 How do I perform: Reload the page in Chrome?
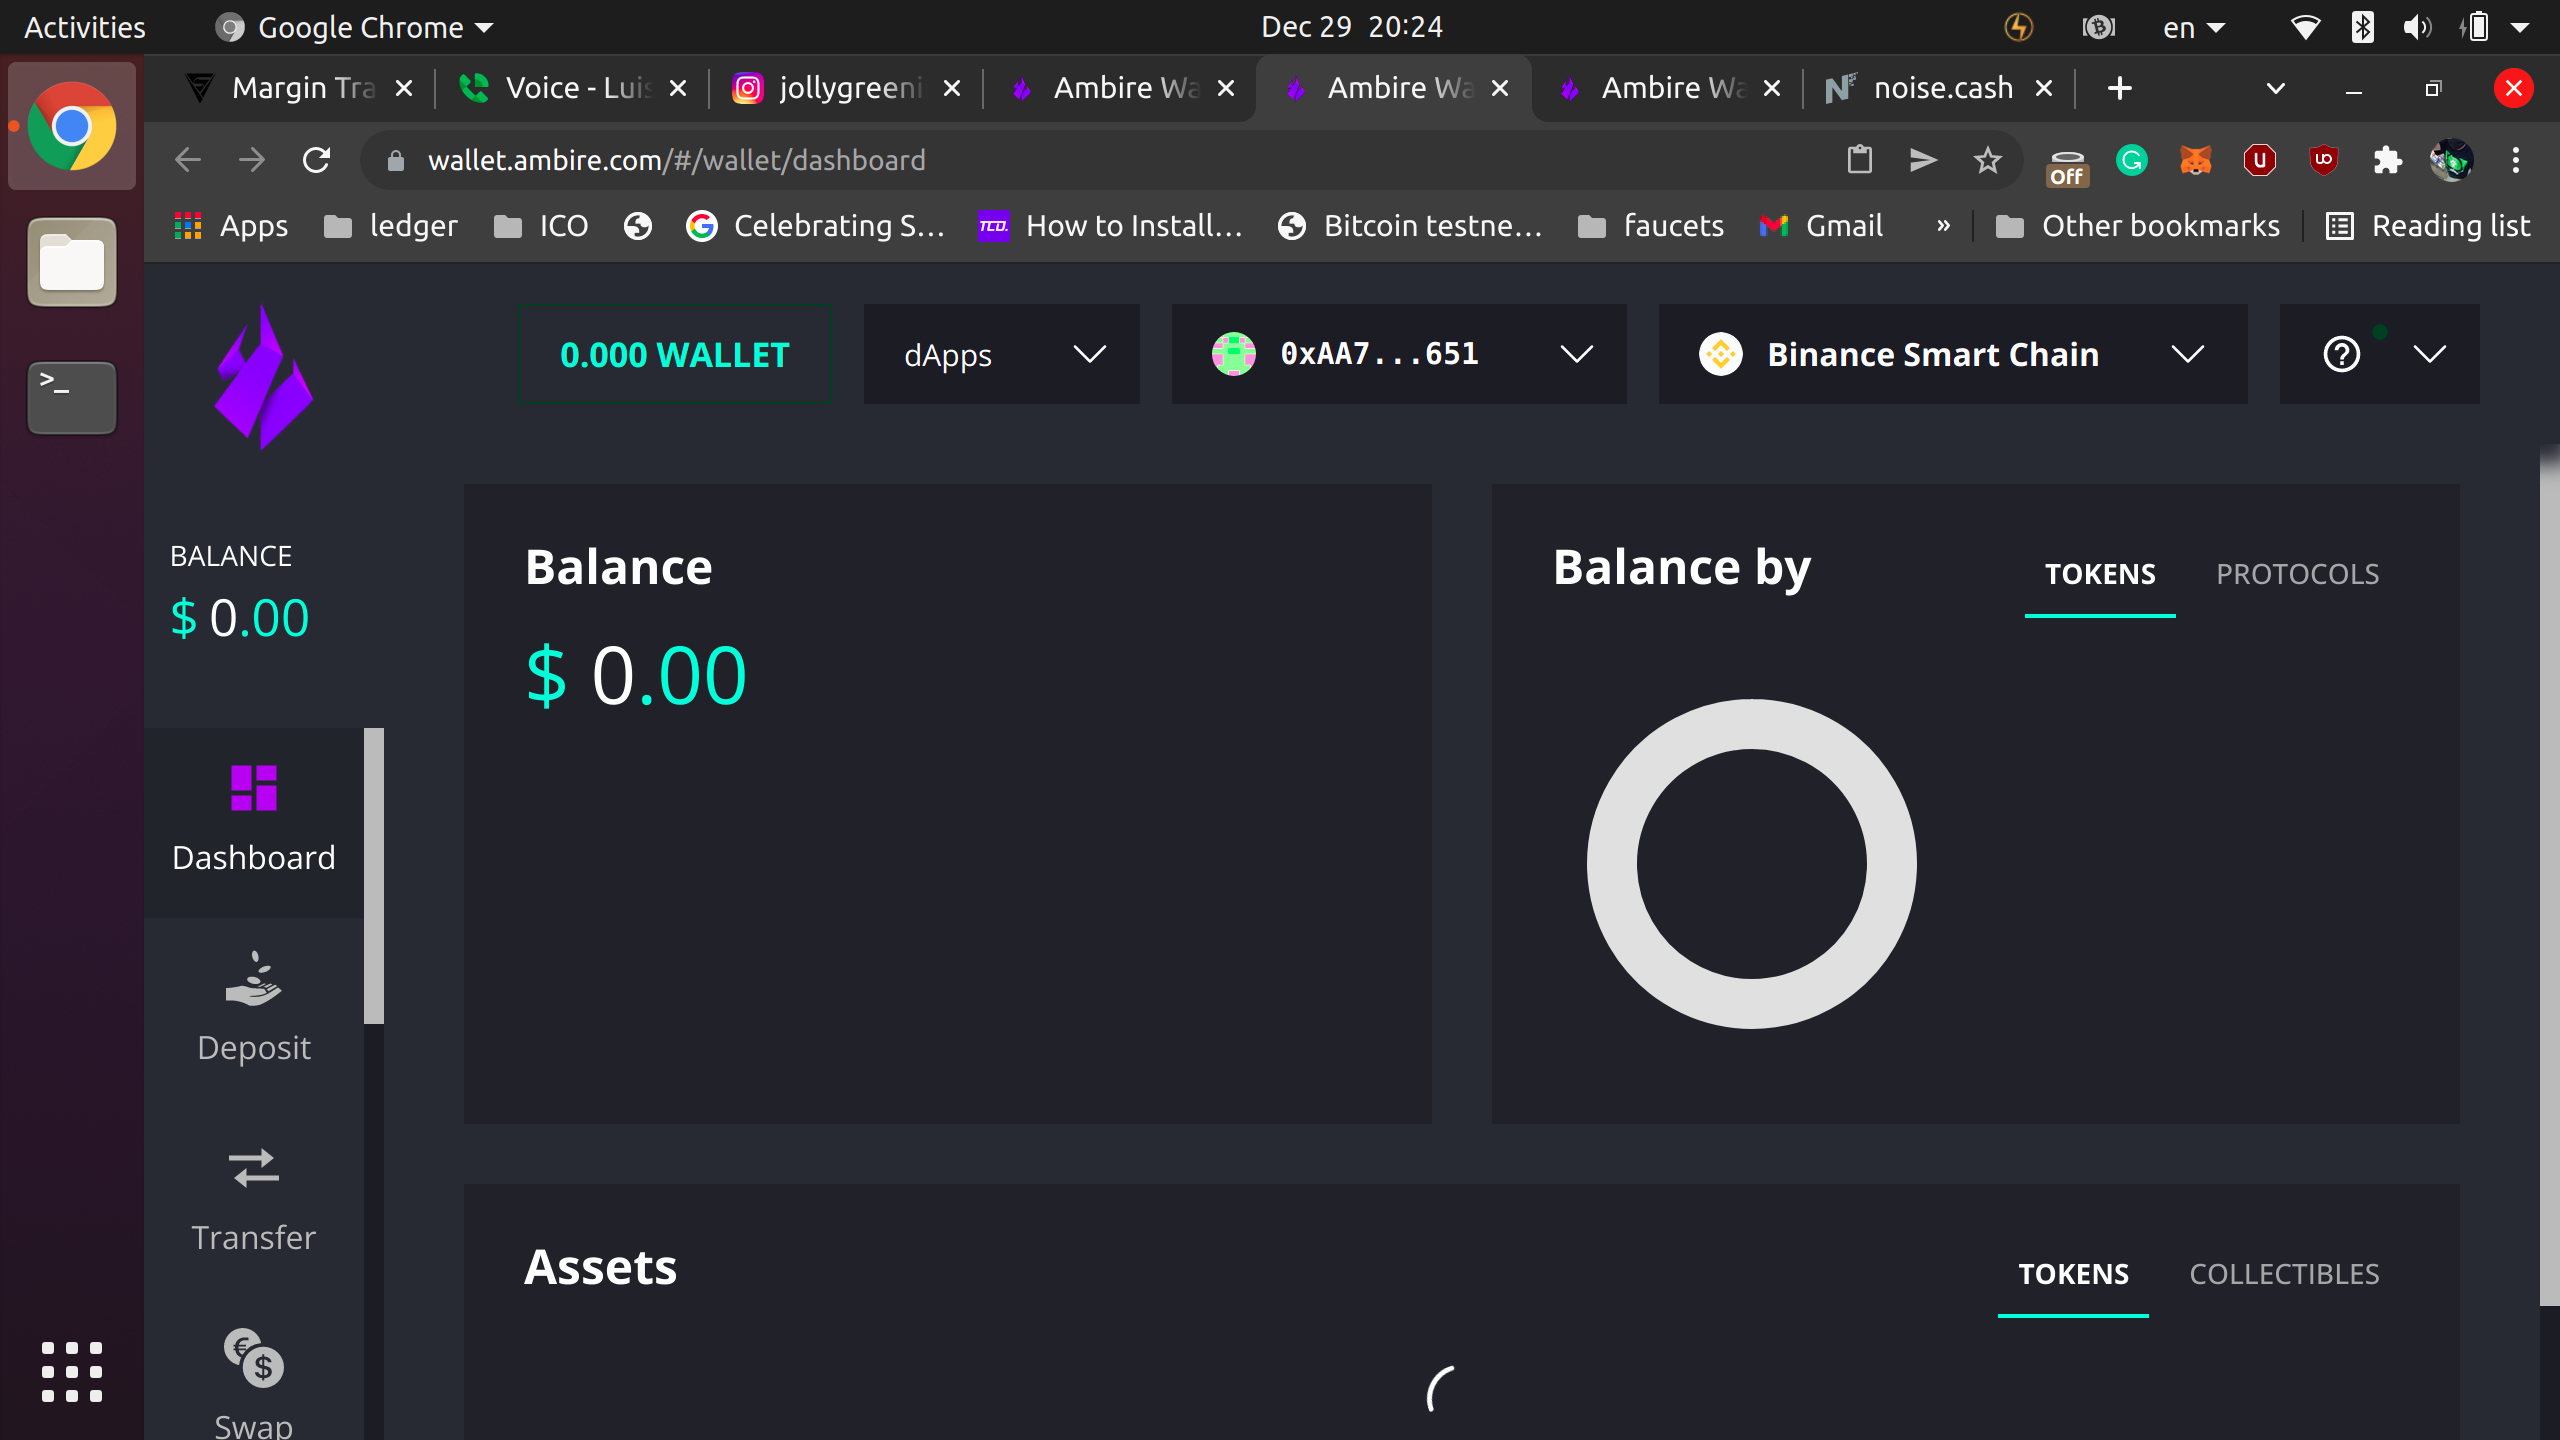(x=316, y=160)
